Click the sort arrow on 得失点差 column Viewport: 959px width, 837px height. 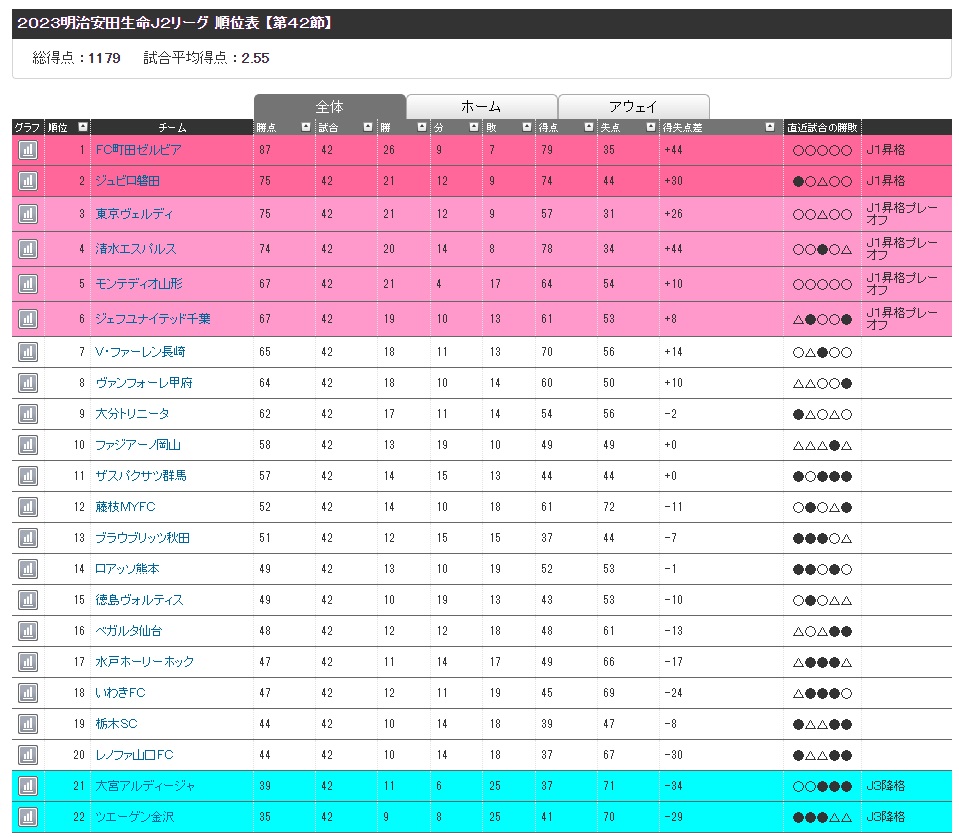769,127
